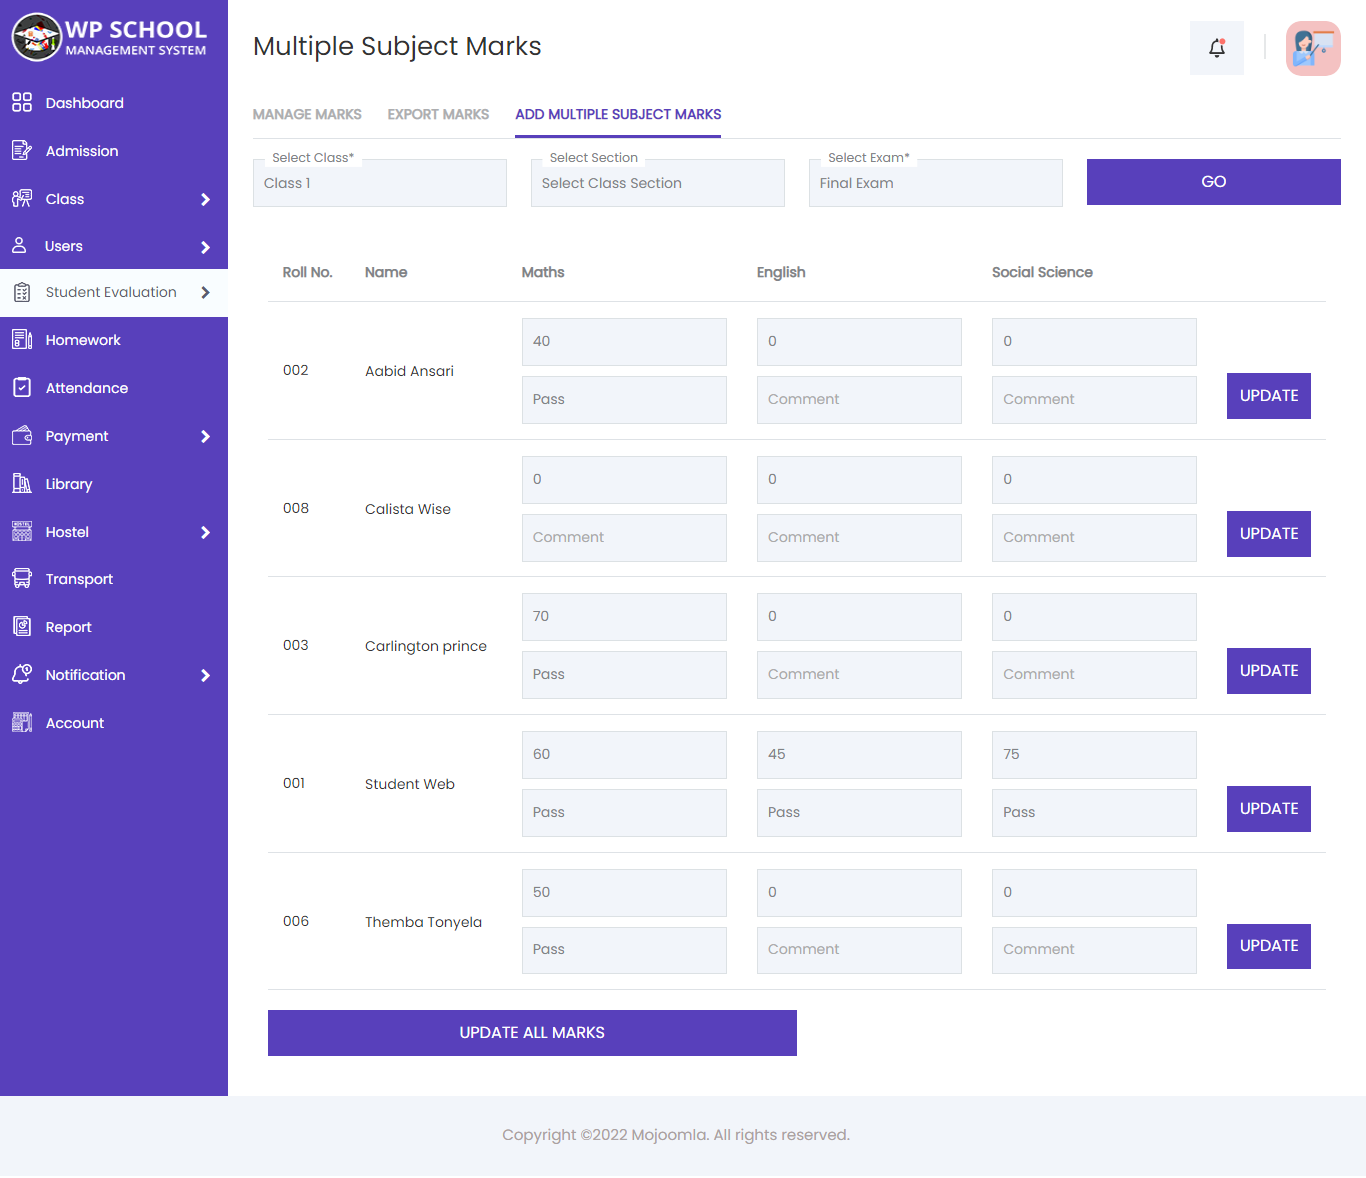Open the Select Class dropdown

tap(379, 183)
